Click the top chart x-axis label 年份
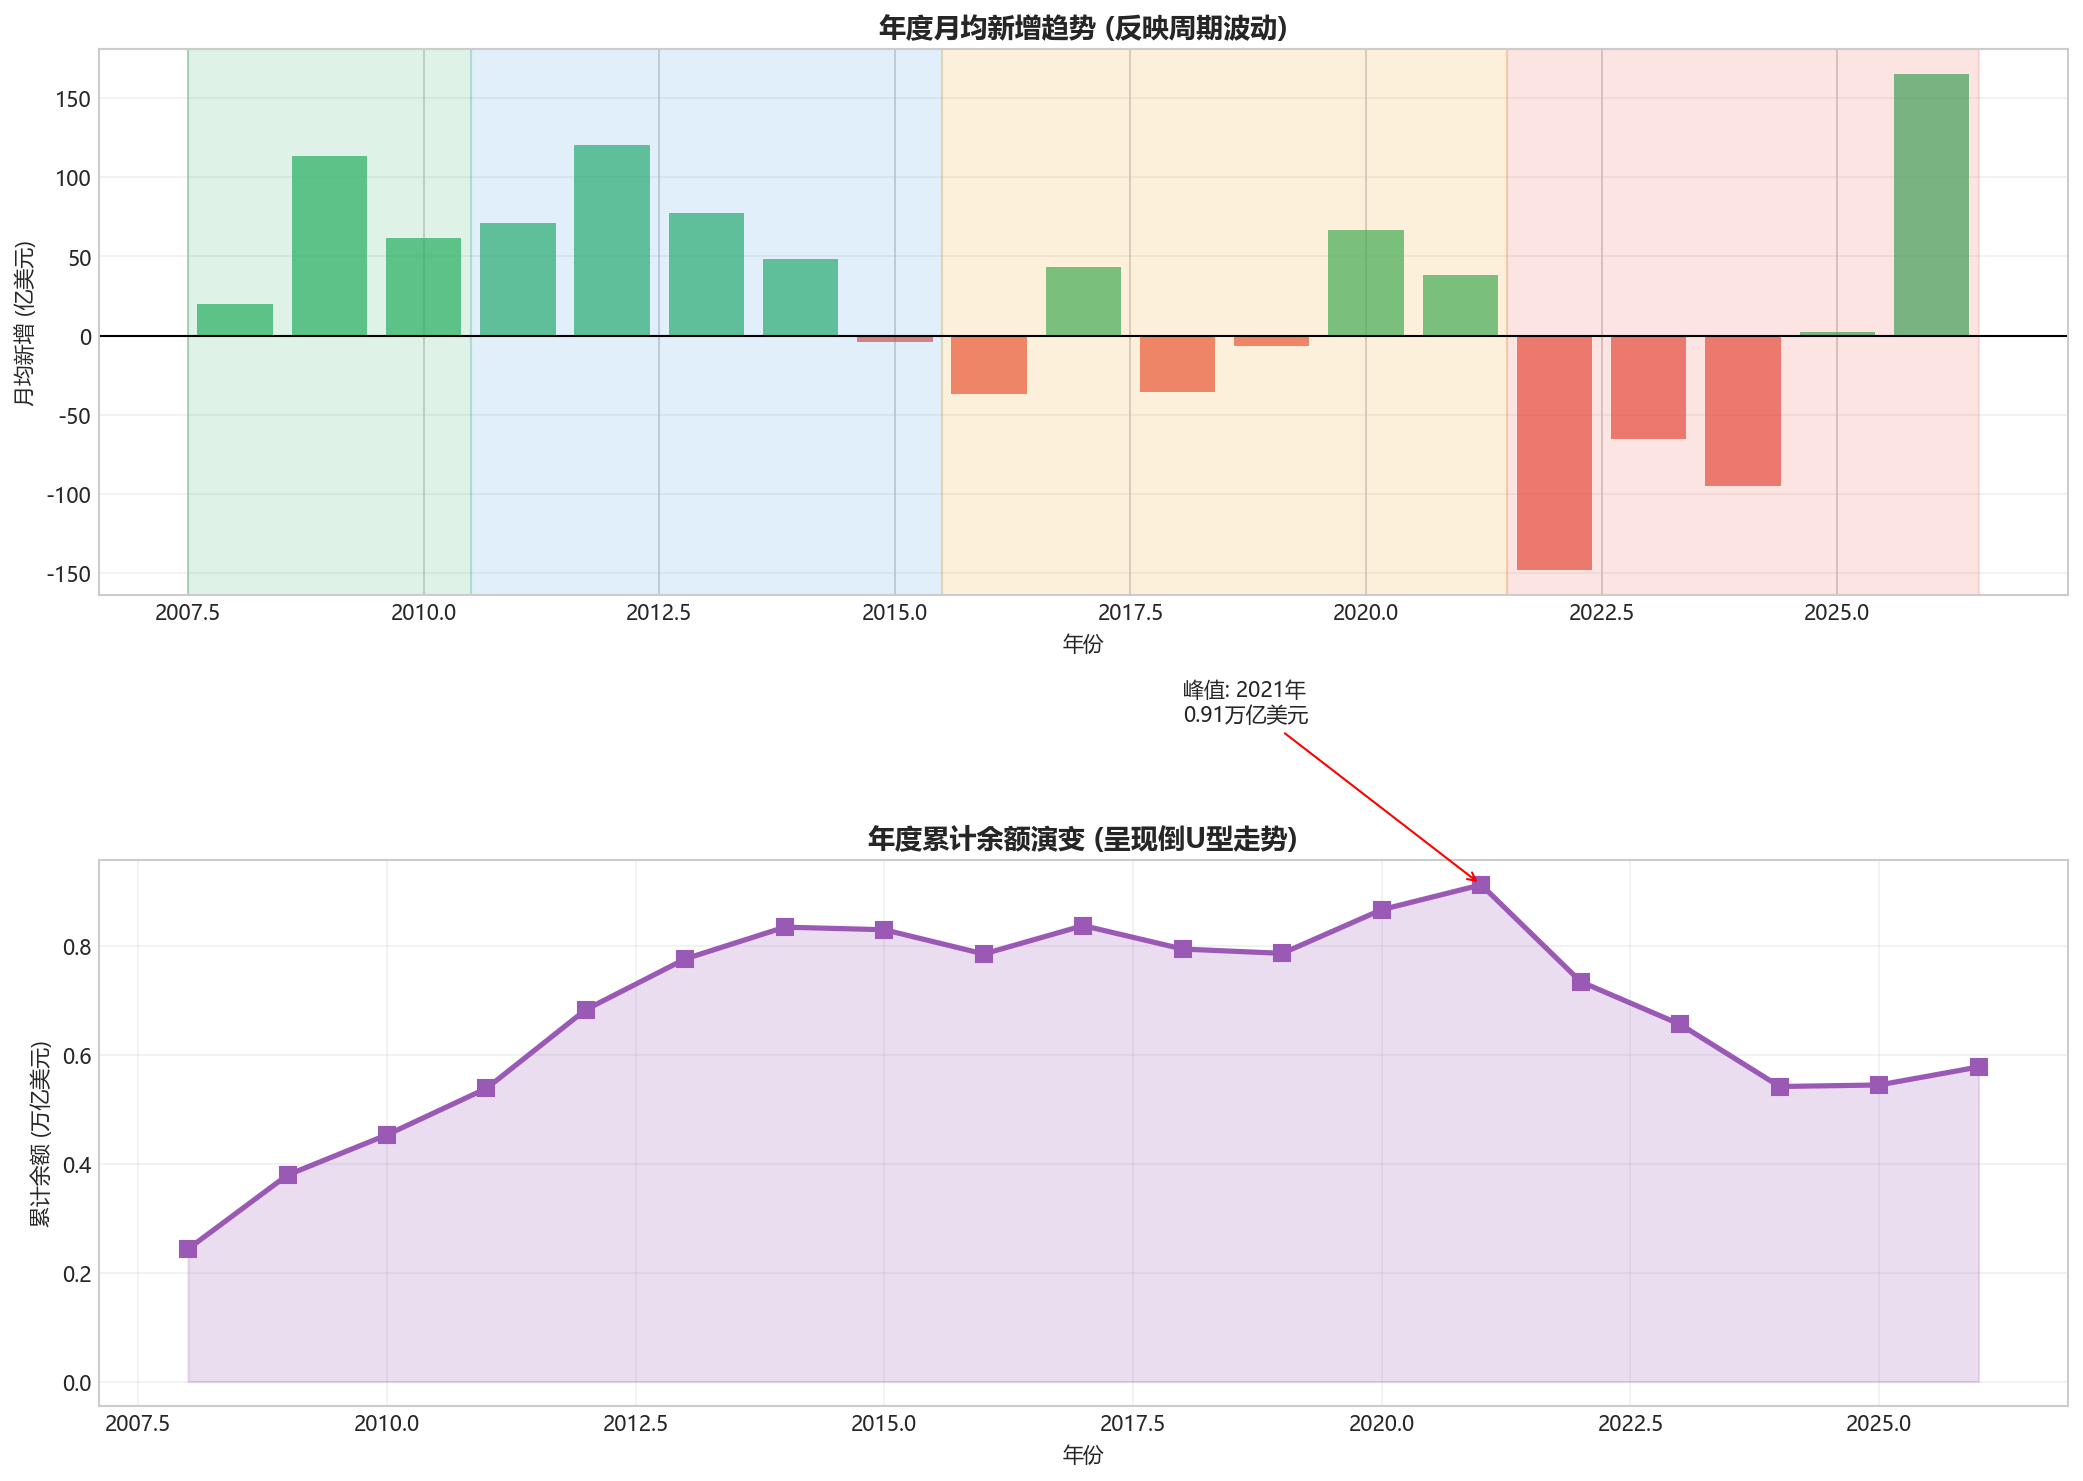 pyautogui.click(x=1082, y=644)
